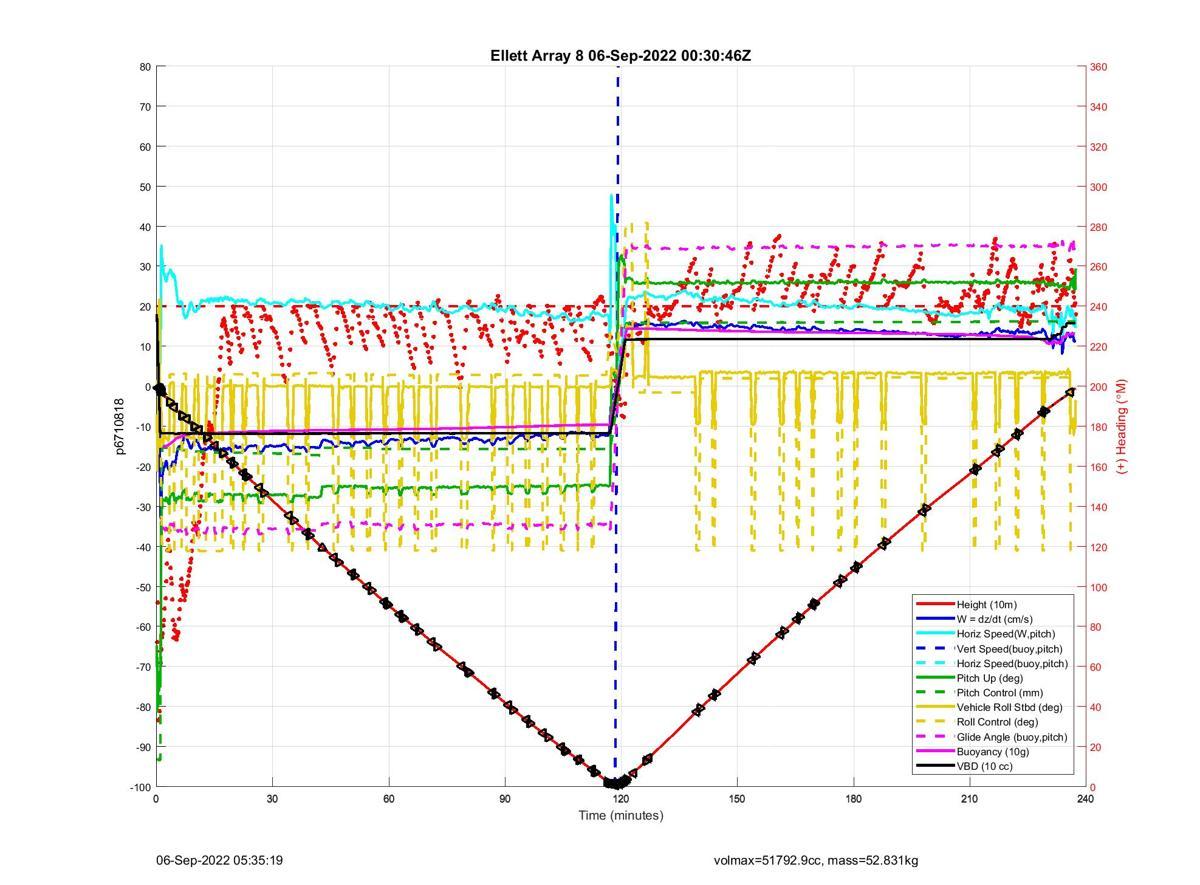Click the magenta solid line sample for Buoyancy
1200x885 pixels.
pos(934,751)
